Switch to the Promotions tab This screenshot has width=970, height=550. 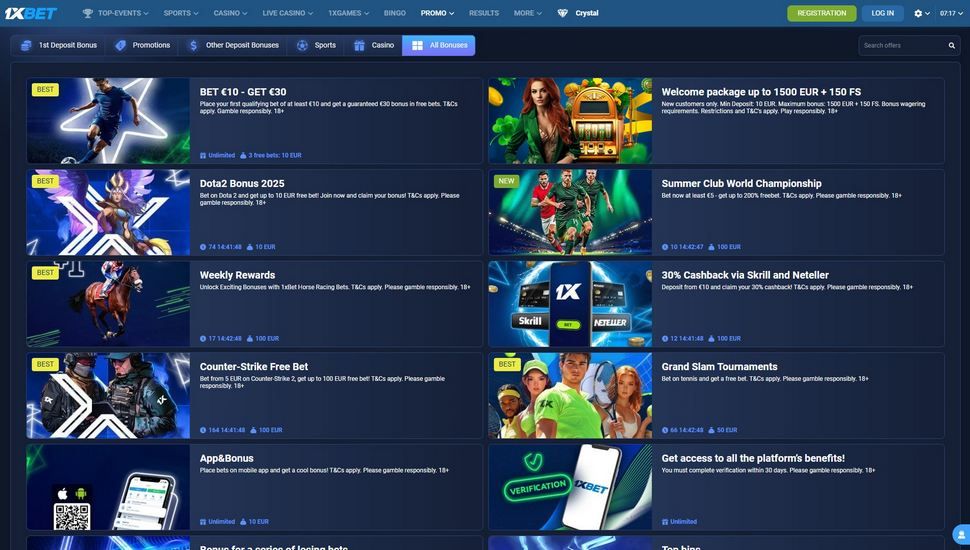point(142,45)
